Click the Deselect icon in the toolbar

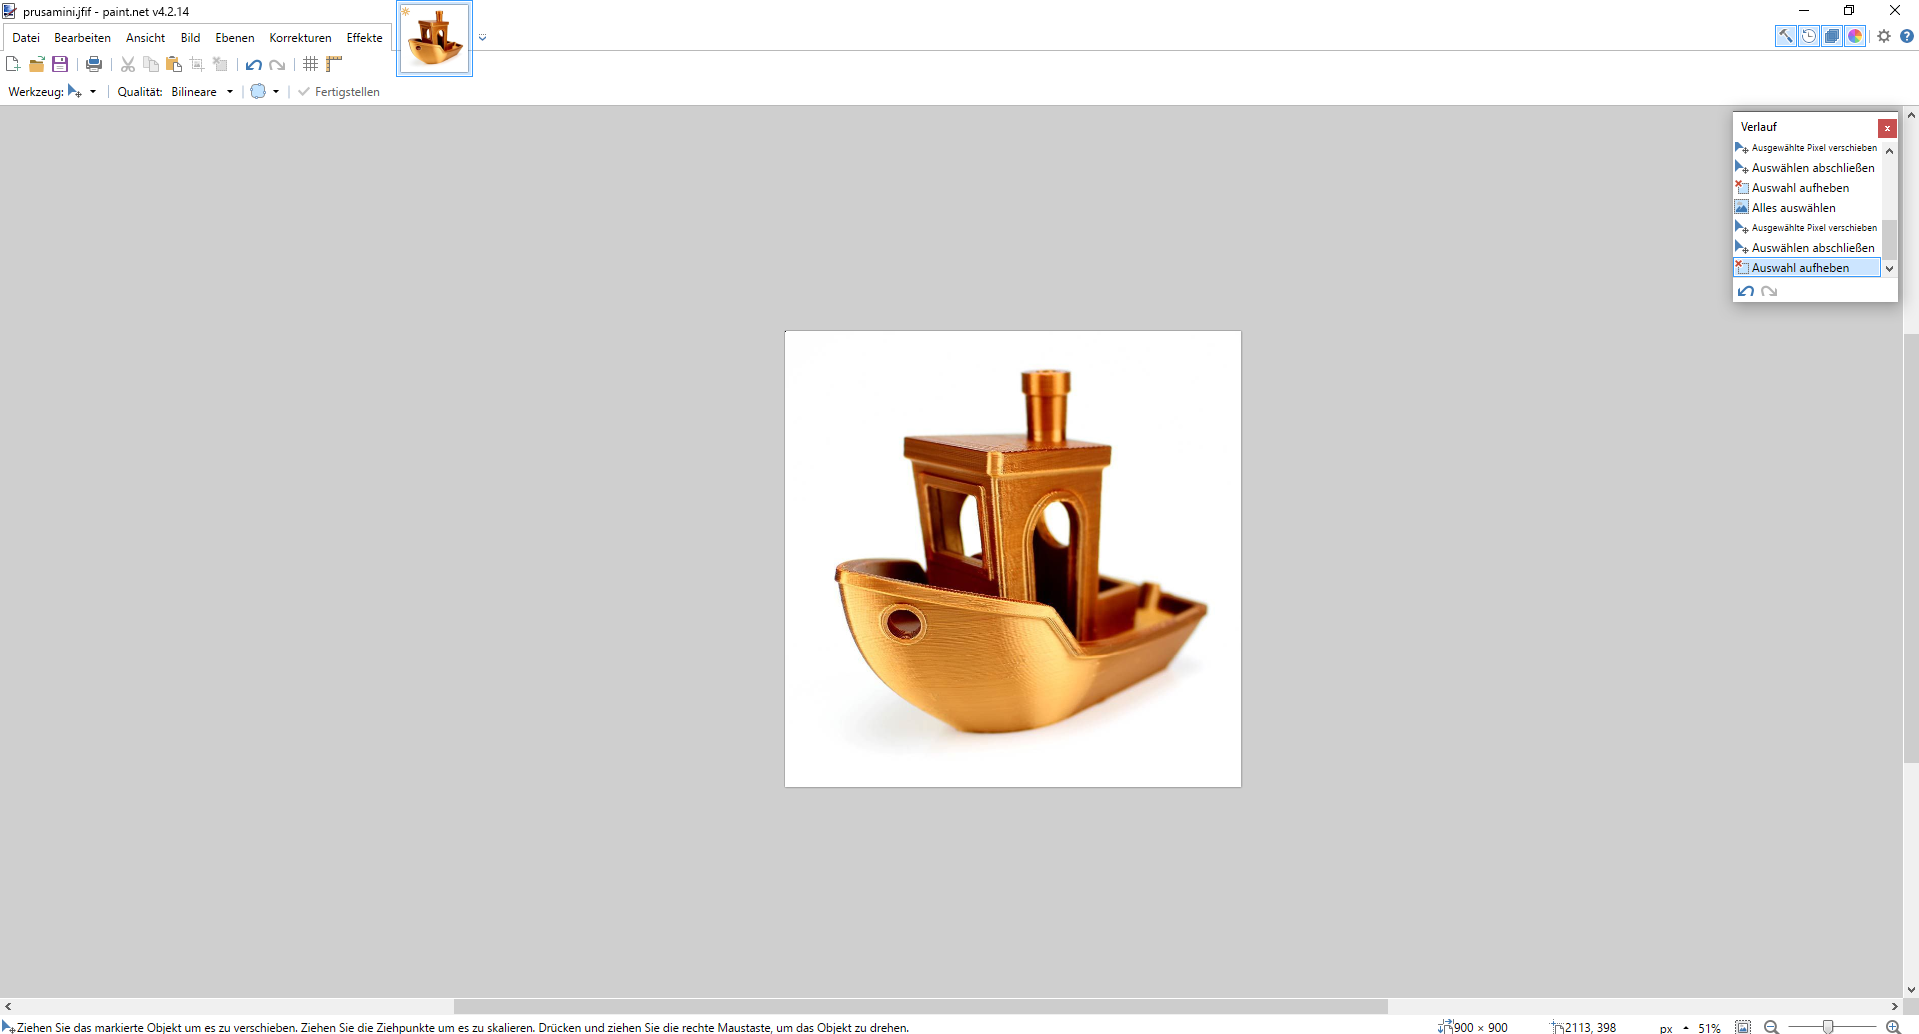click(220, 64)
